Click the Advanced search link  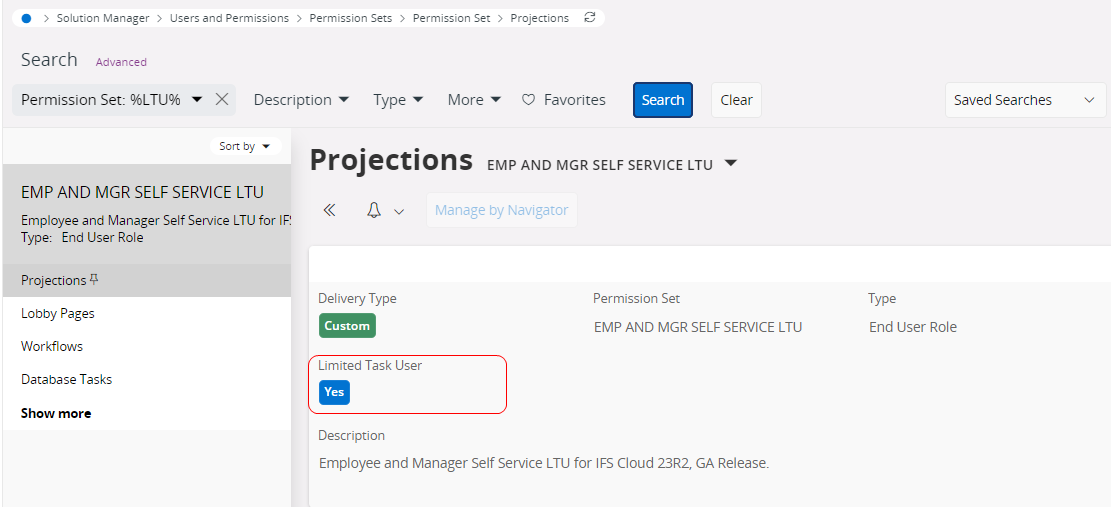click(121, 62)
